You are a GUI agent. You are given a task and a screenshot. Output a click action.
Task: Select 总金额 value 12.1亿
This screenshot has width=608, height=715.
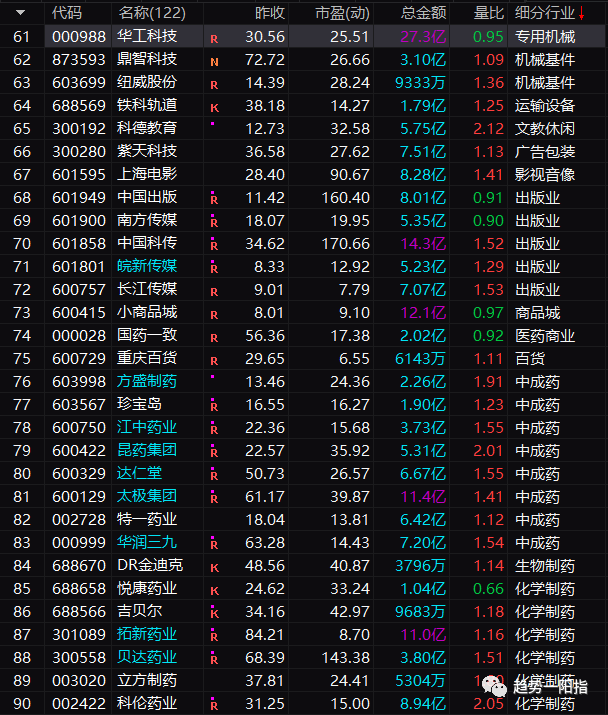pyautogui.click(x=423, y=312)
